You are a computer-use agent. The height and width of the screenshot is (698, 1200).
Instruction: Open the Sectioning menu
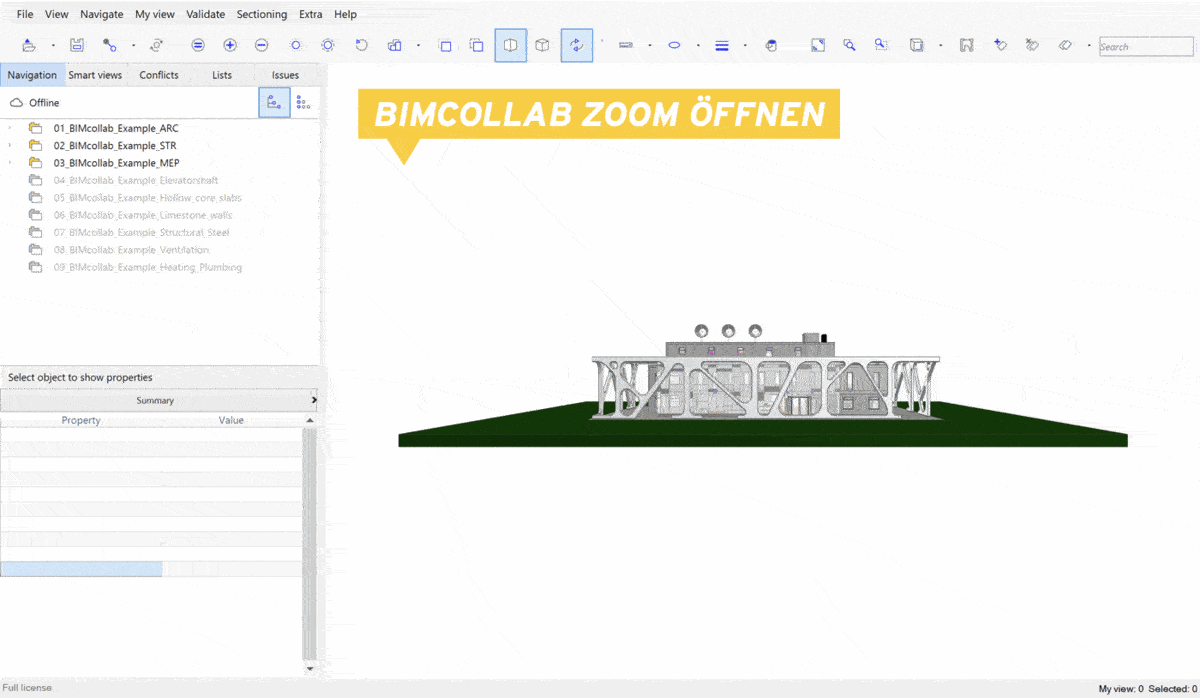262,14
